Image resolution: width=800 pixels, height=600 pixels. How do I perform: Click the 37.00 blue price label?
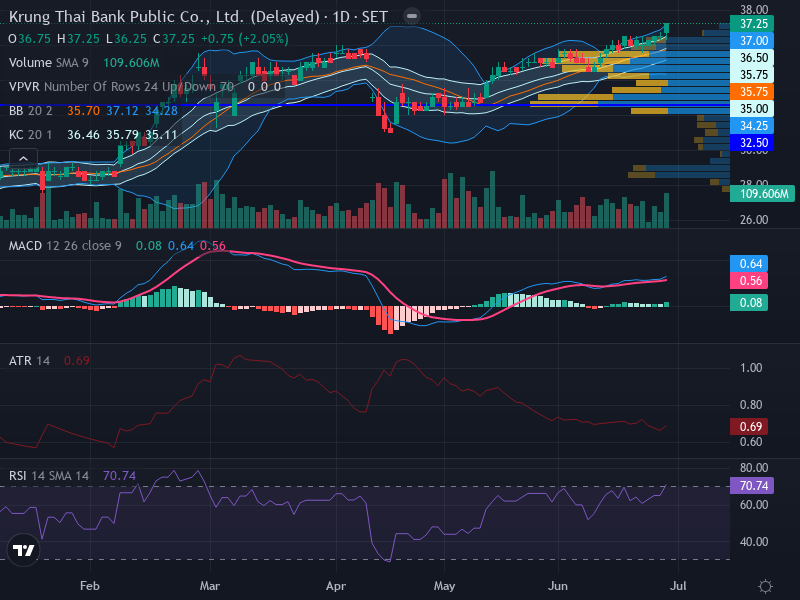pos(752,40)
